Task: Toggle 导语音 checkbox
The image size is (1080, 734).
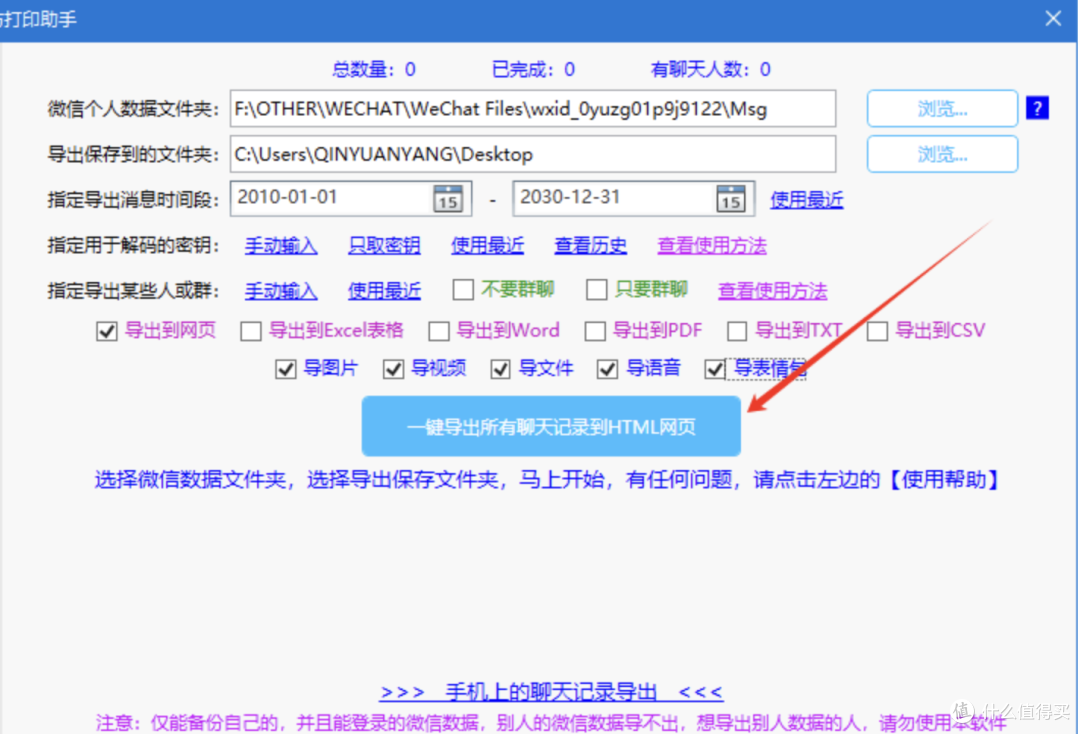Action: click(x=608, y=369)
